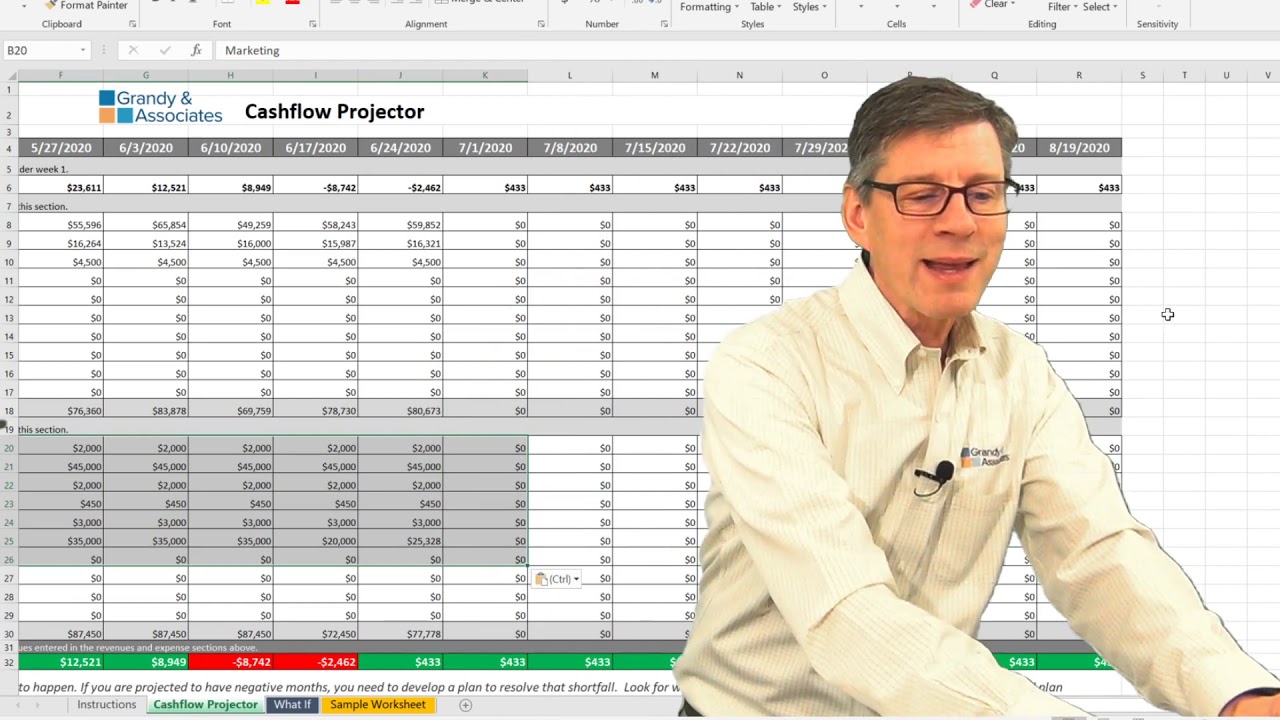Click the Cashflow Projector title text
Image resolution: width=1280 pixels, height=720 pixels.
tap(334, 111)
